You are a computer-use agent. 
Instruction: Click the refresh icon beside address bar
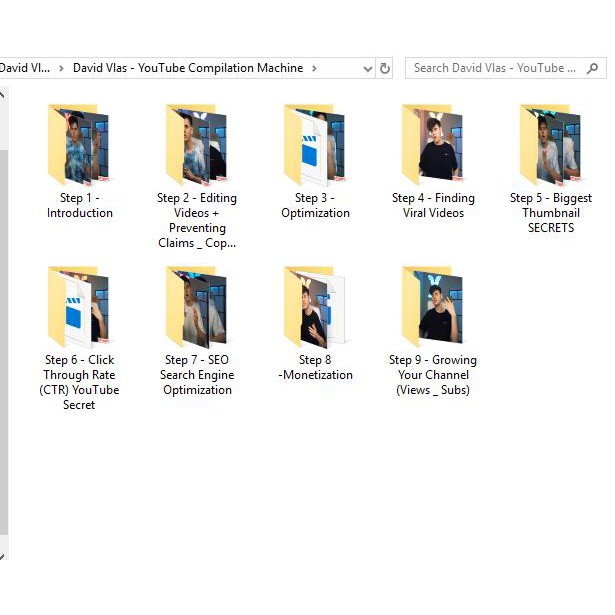(386, 68)
